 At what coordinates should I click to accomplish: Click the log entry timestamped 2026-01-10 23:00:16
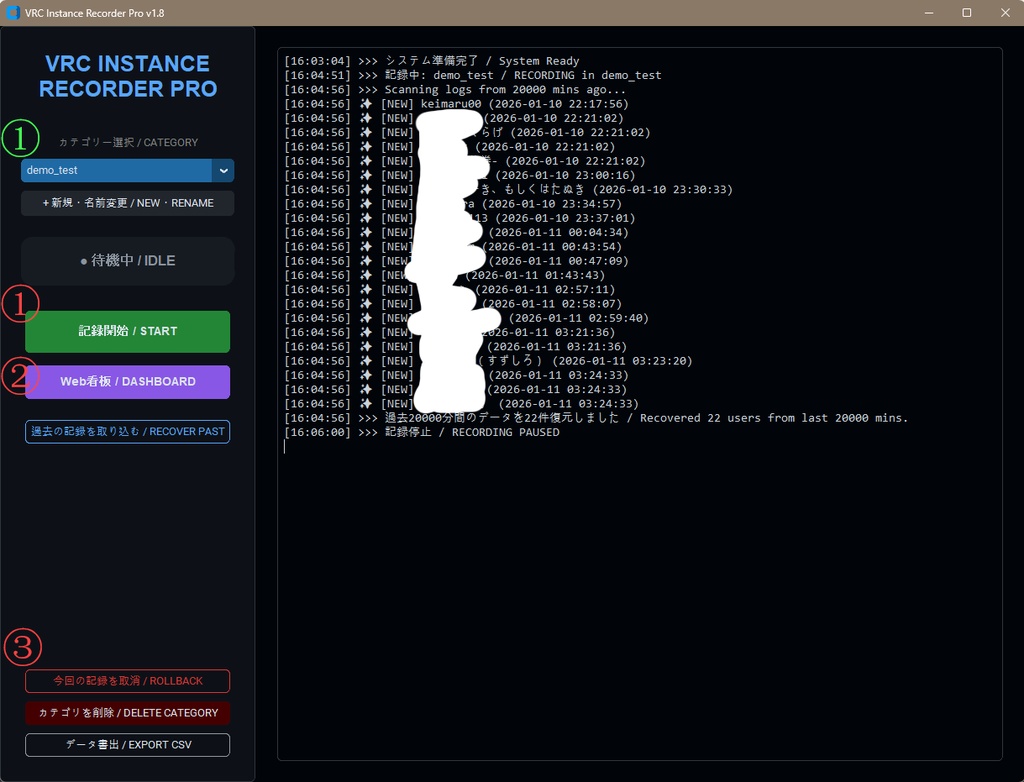(459, 175)
